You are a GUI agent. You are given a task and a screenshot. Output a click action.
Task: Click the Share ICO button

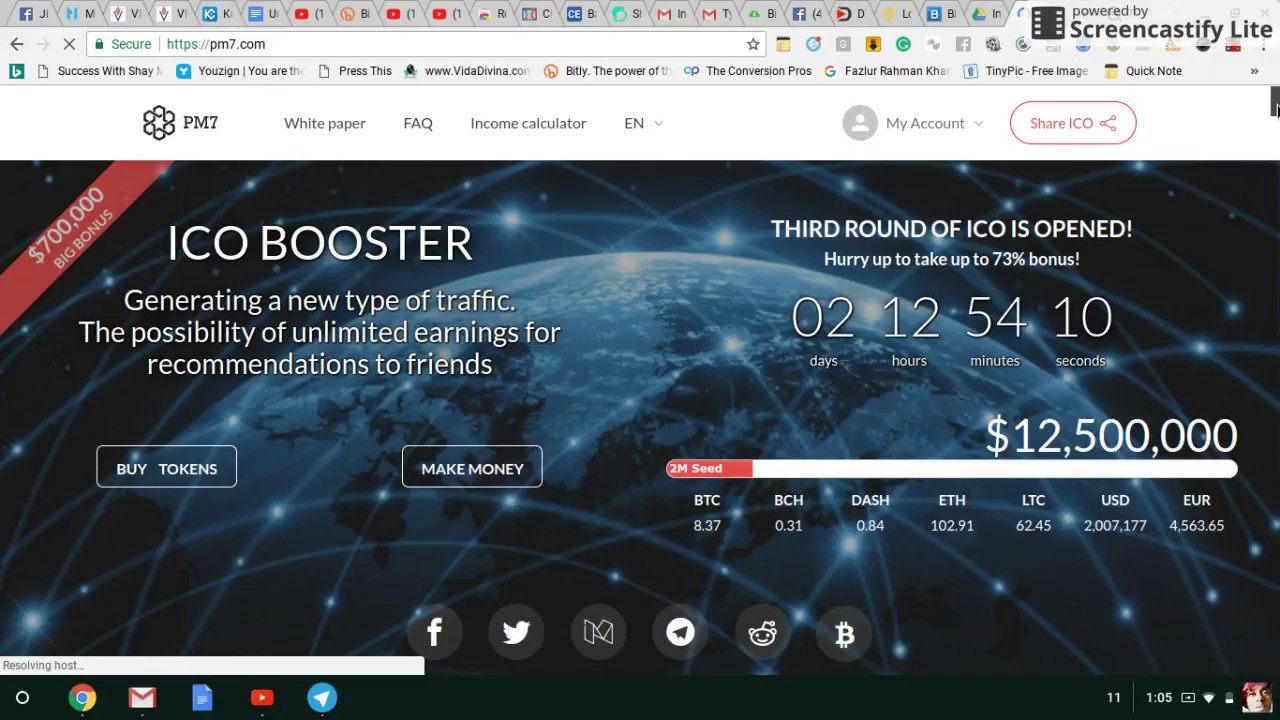[1073, 123]
